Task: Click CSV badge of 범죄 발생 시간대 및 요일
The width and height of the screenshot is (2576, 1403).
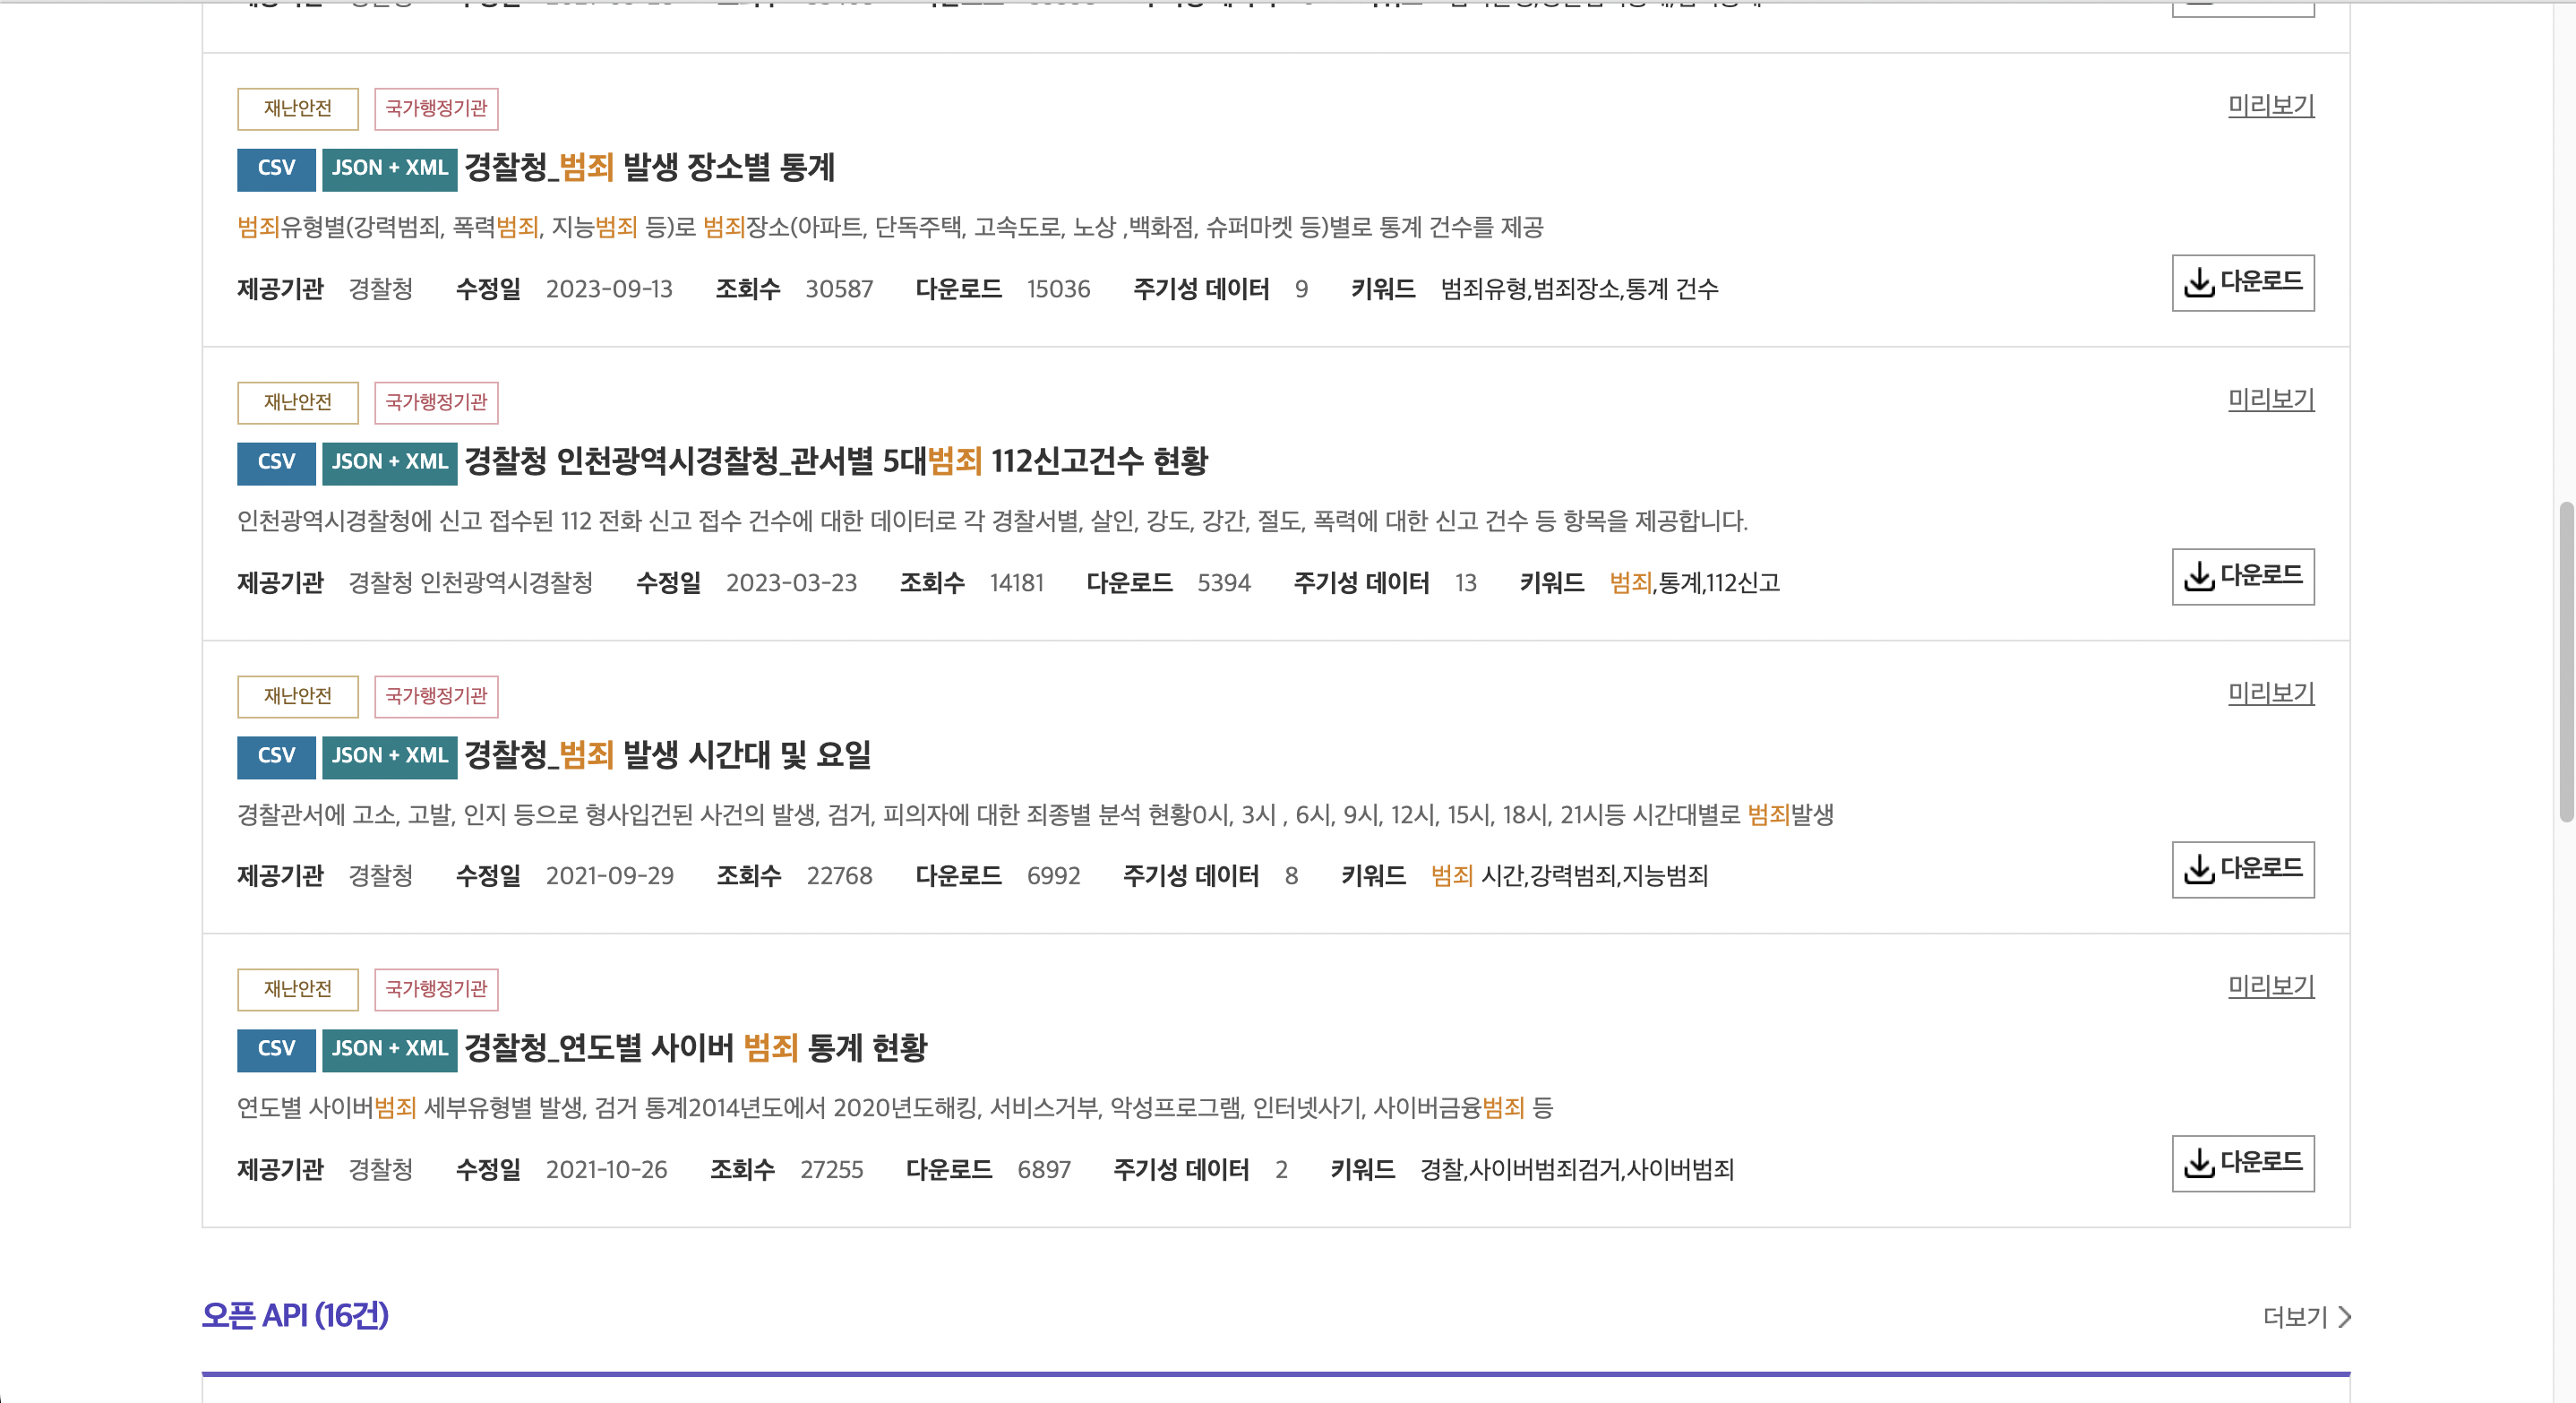Action: 276,756
